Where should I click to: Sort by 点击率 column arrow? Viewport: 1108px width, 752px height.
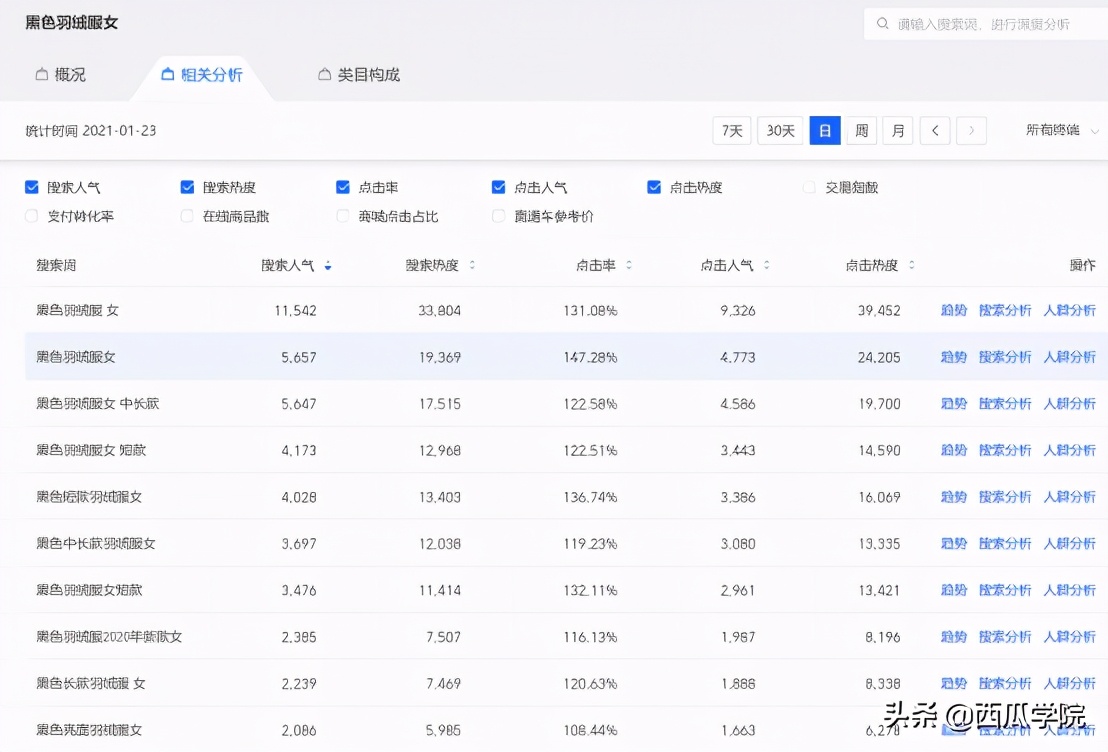[629, 266]
